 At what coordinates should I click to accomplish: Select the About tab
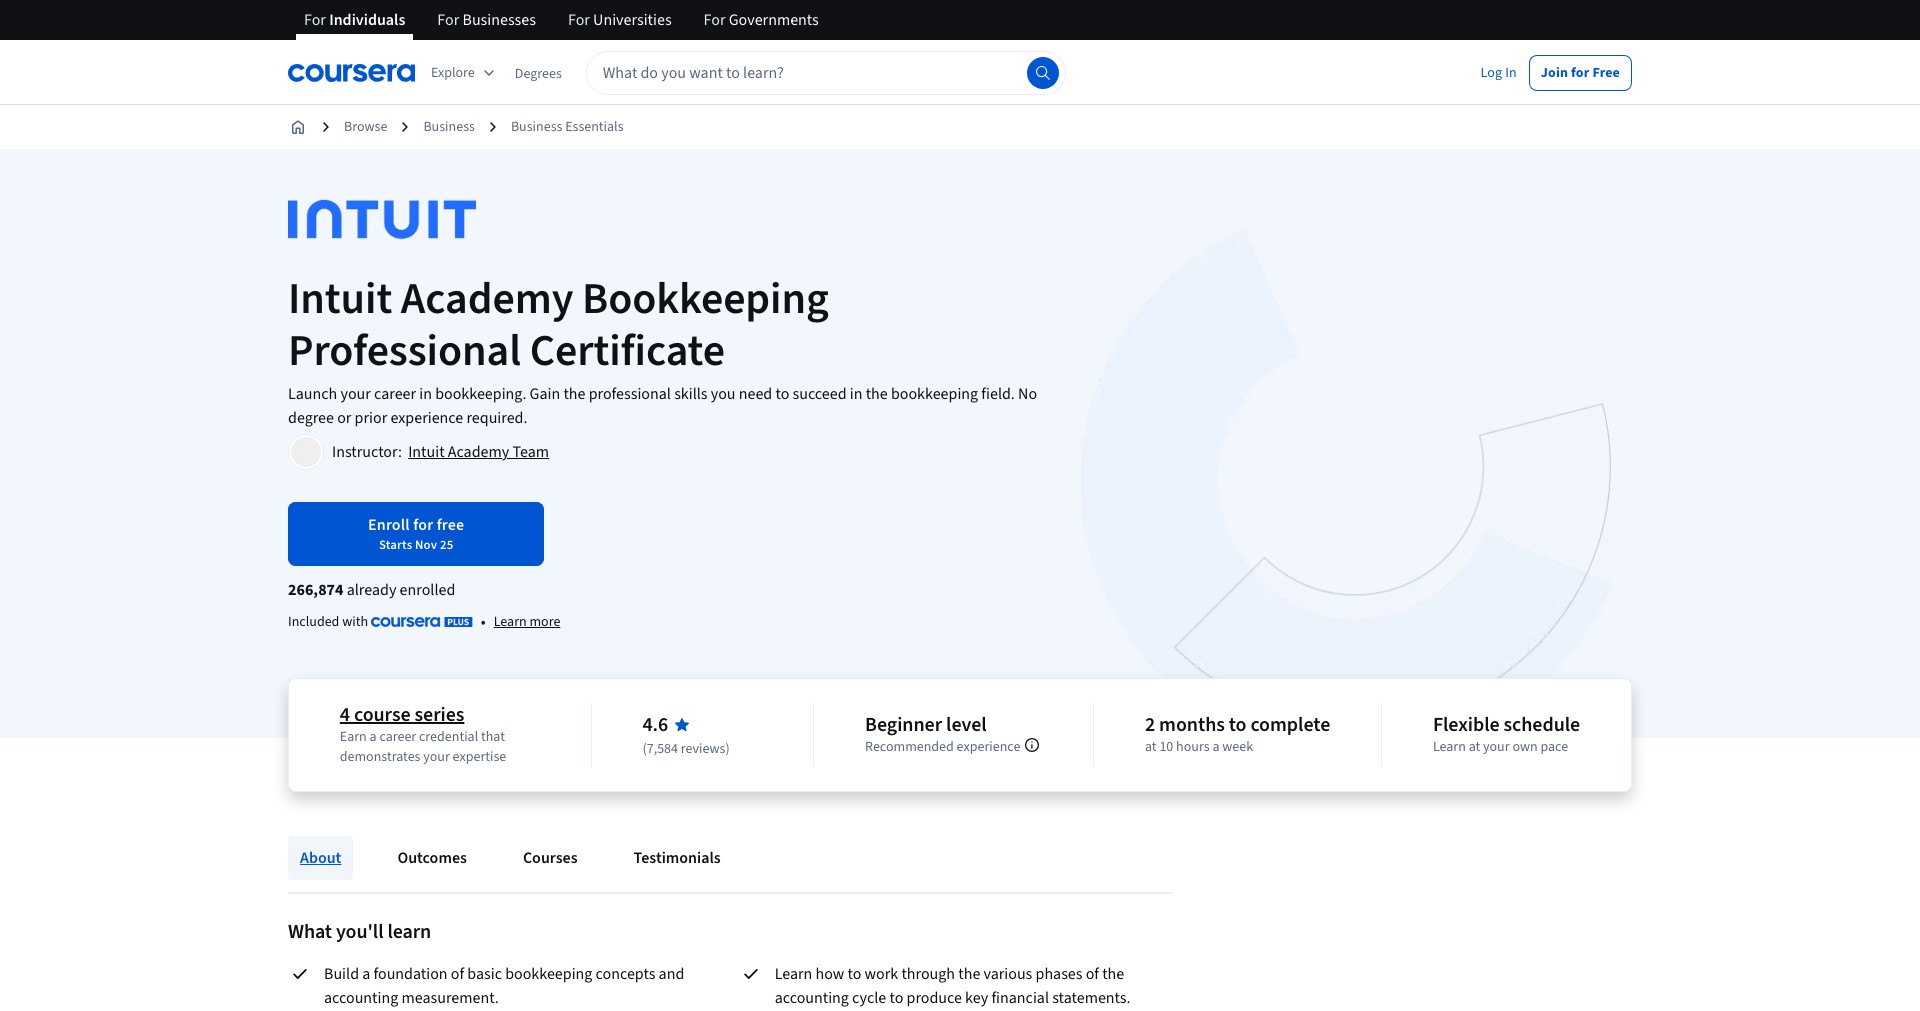click(x=320, y=858)
